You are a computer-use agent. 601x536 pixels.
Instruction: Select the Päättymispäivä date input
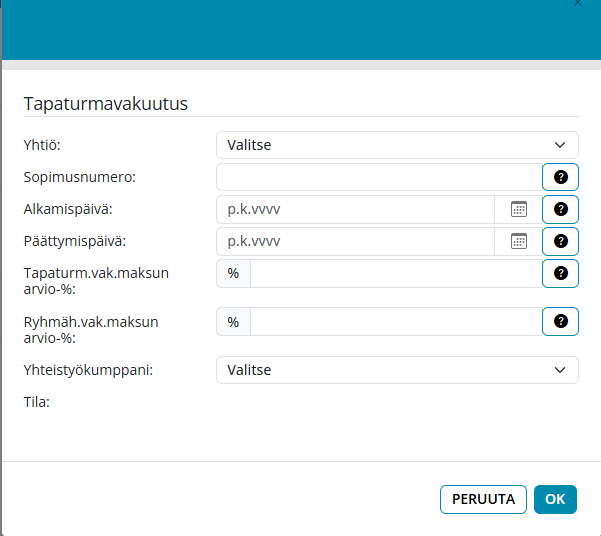coord(355,241)
